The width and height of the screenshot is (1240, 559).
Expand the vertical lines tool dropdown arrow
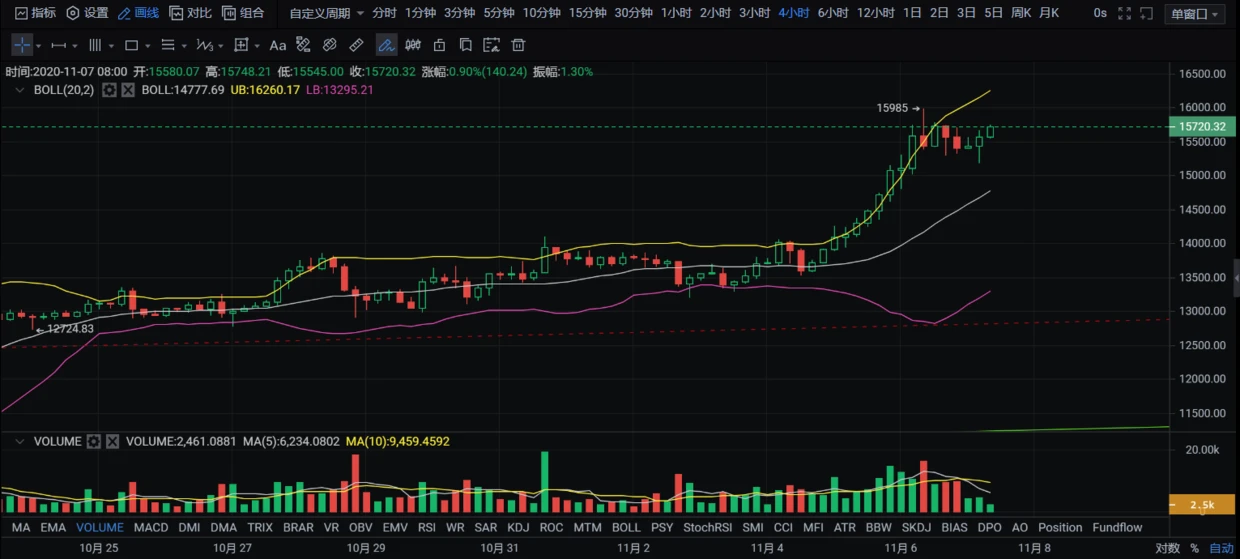[x=112, y=46]
